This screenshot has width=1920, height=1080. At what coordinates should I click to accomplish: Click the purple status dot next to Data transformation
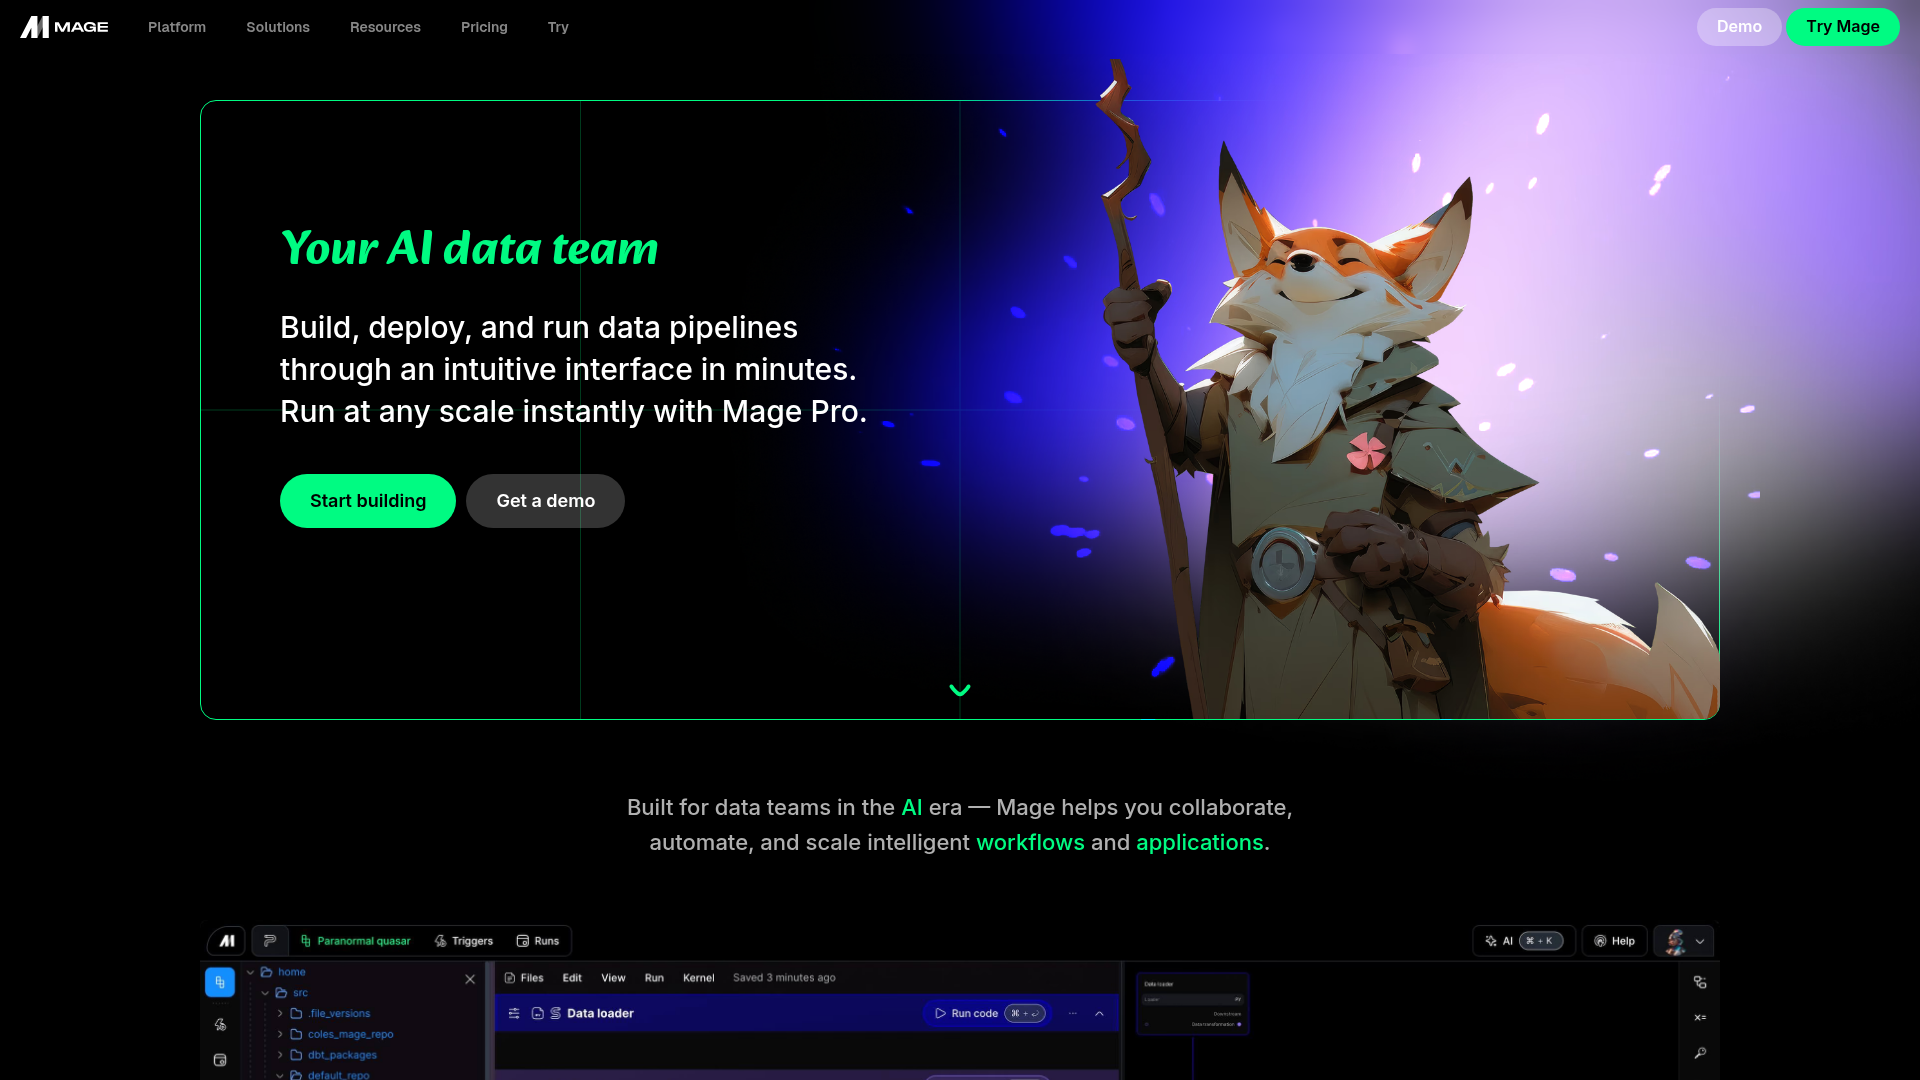tap(1239, 1024)
